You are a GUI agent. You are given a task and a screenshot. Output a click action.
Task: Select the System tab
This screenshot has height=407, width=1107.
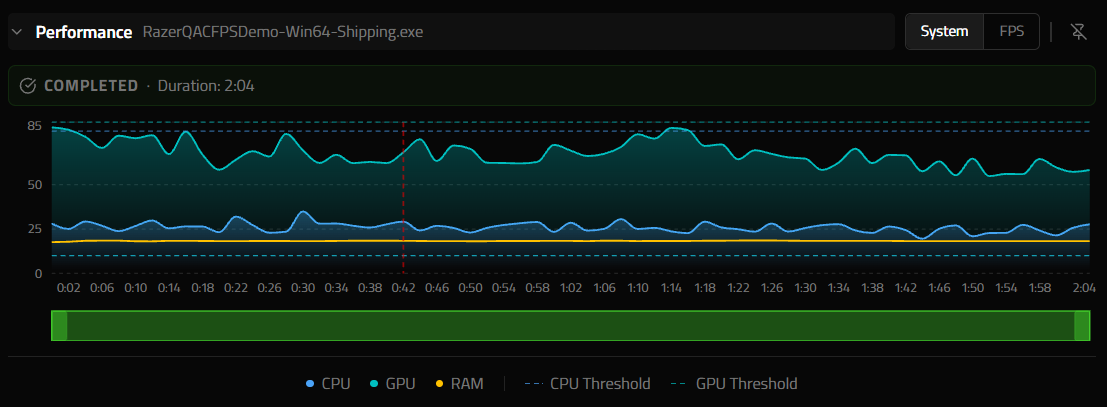(x=945, y=31)
